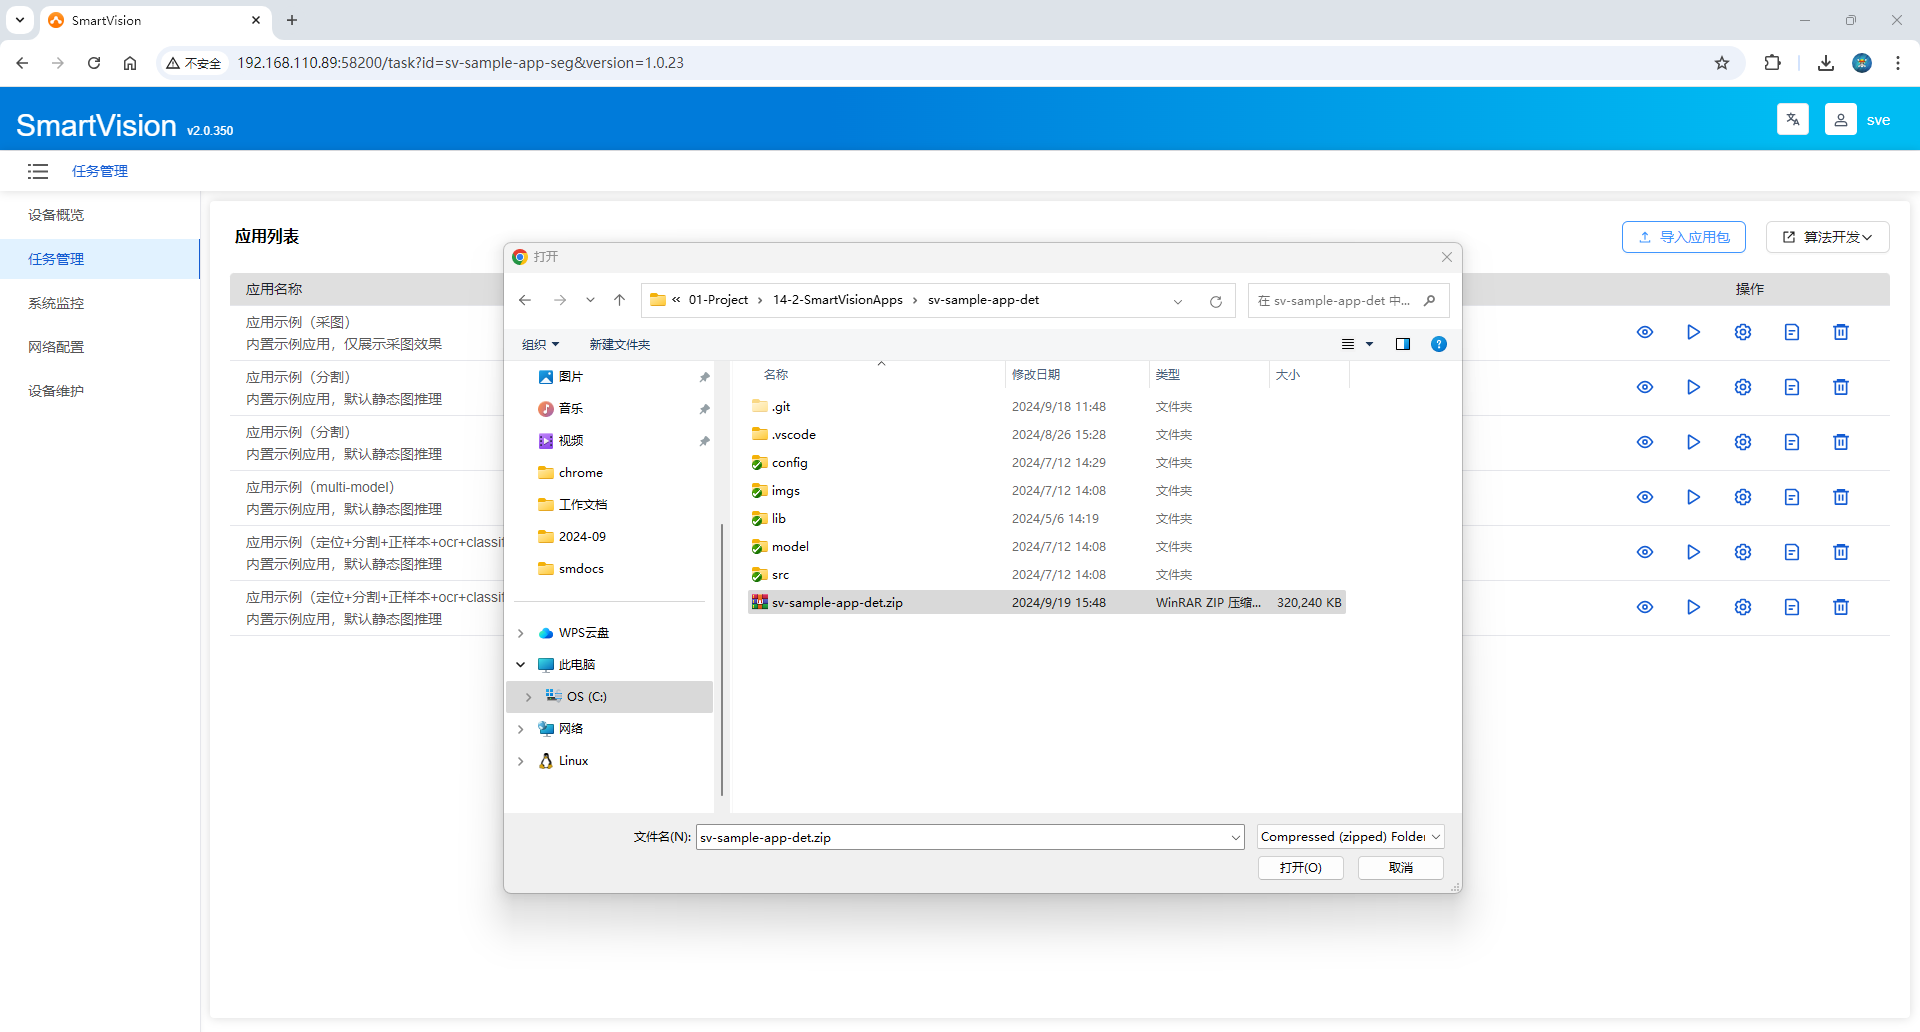Screen dimensions: 1920x1032
Task: Run the 应用示例（采图）app with play icon
Action: [x=1694, y=332]
